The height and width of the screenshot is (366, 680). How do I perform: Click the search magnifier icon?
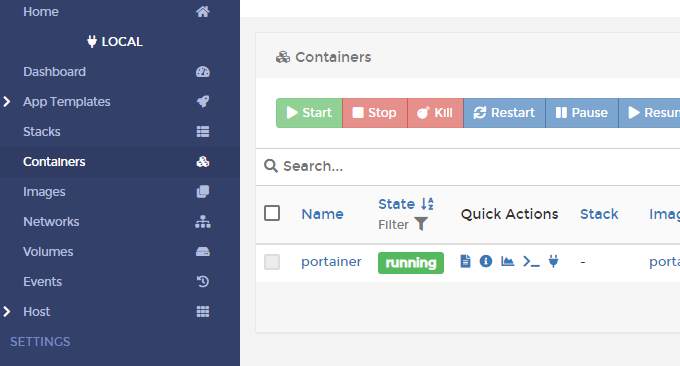coord(271,166)
